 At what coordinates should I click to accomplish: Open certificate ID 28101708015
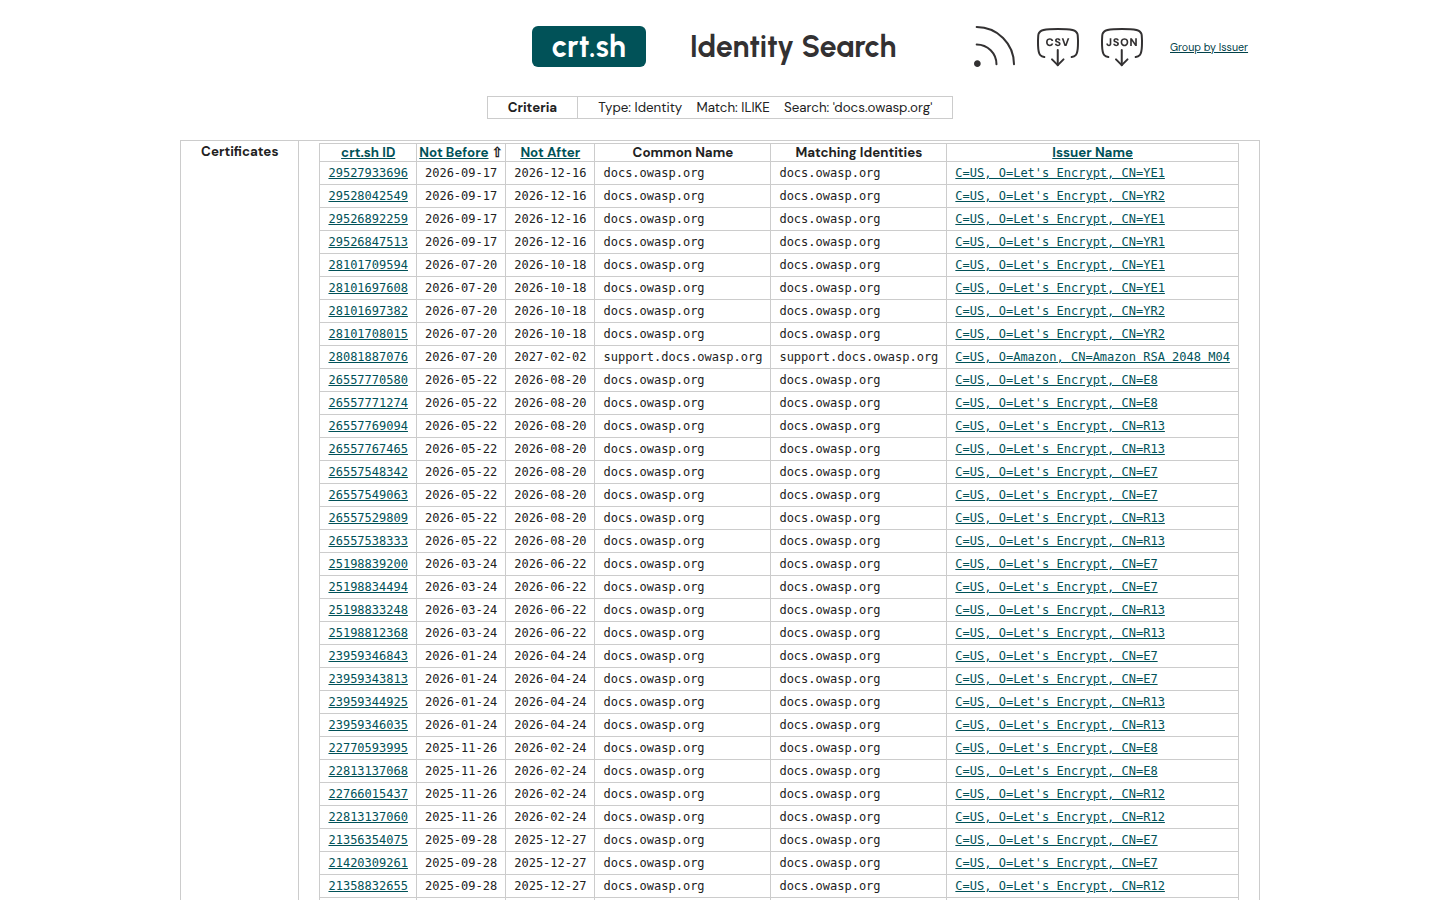tap(368, 334)
